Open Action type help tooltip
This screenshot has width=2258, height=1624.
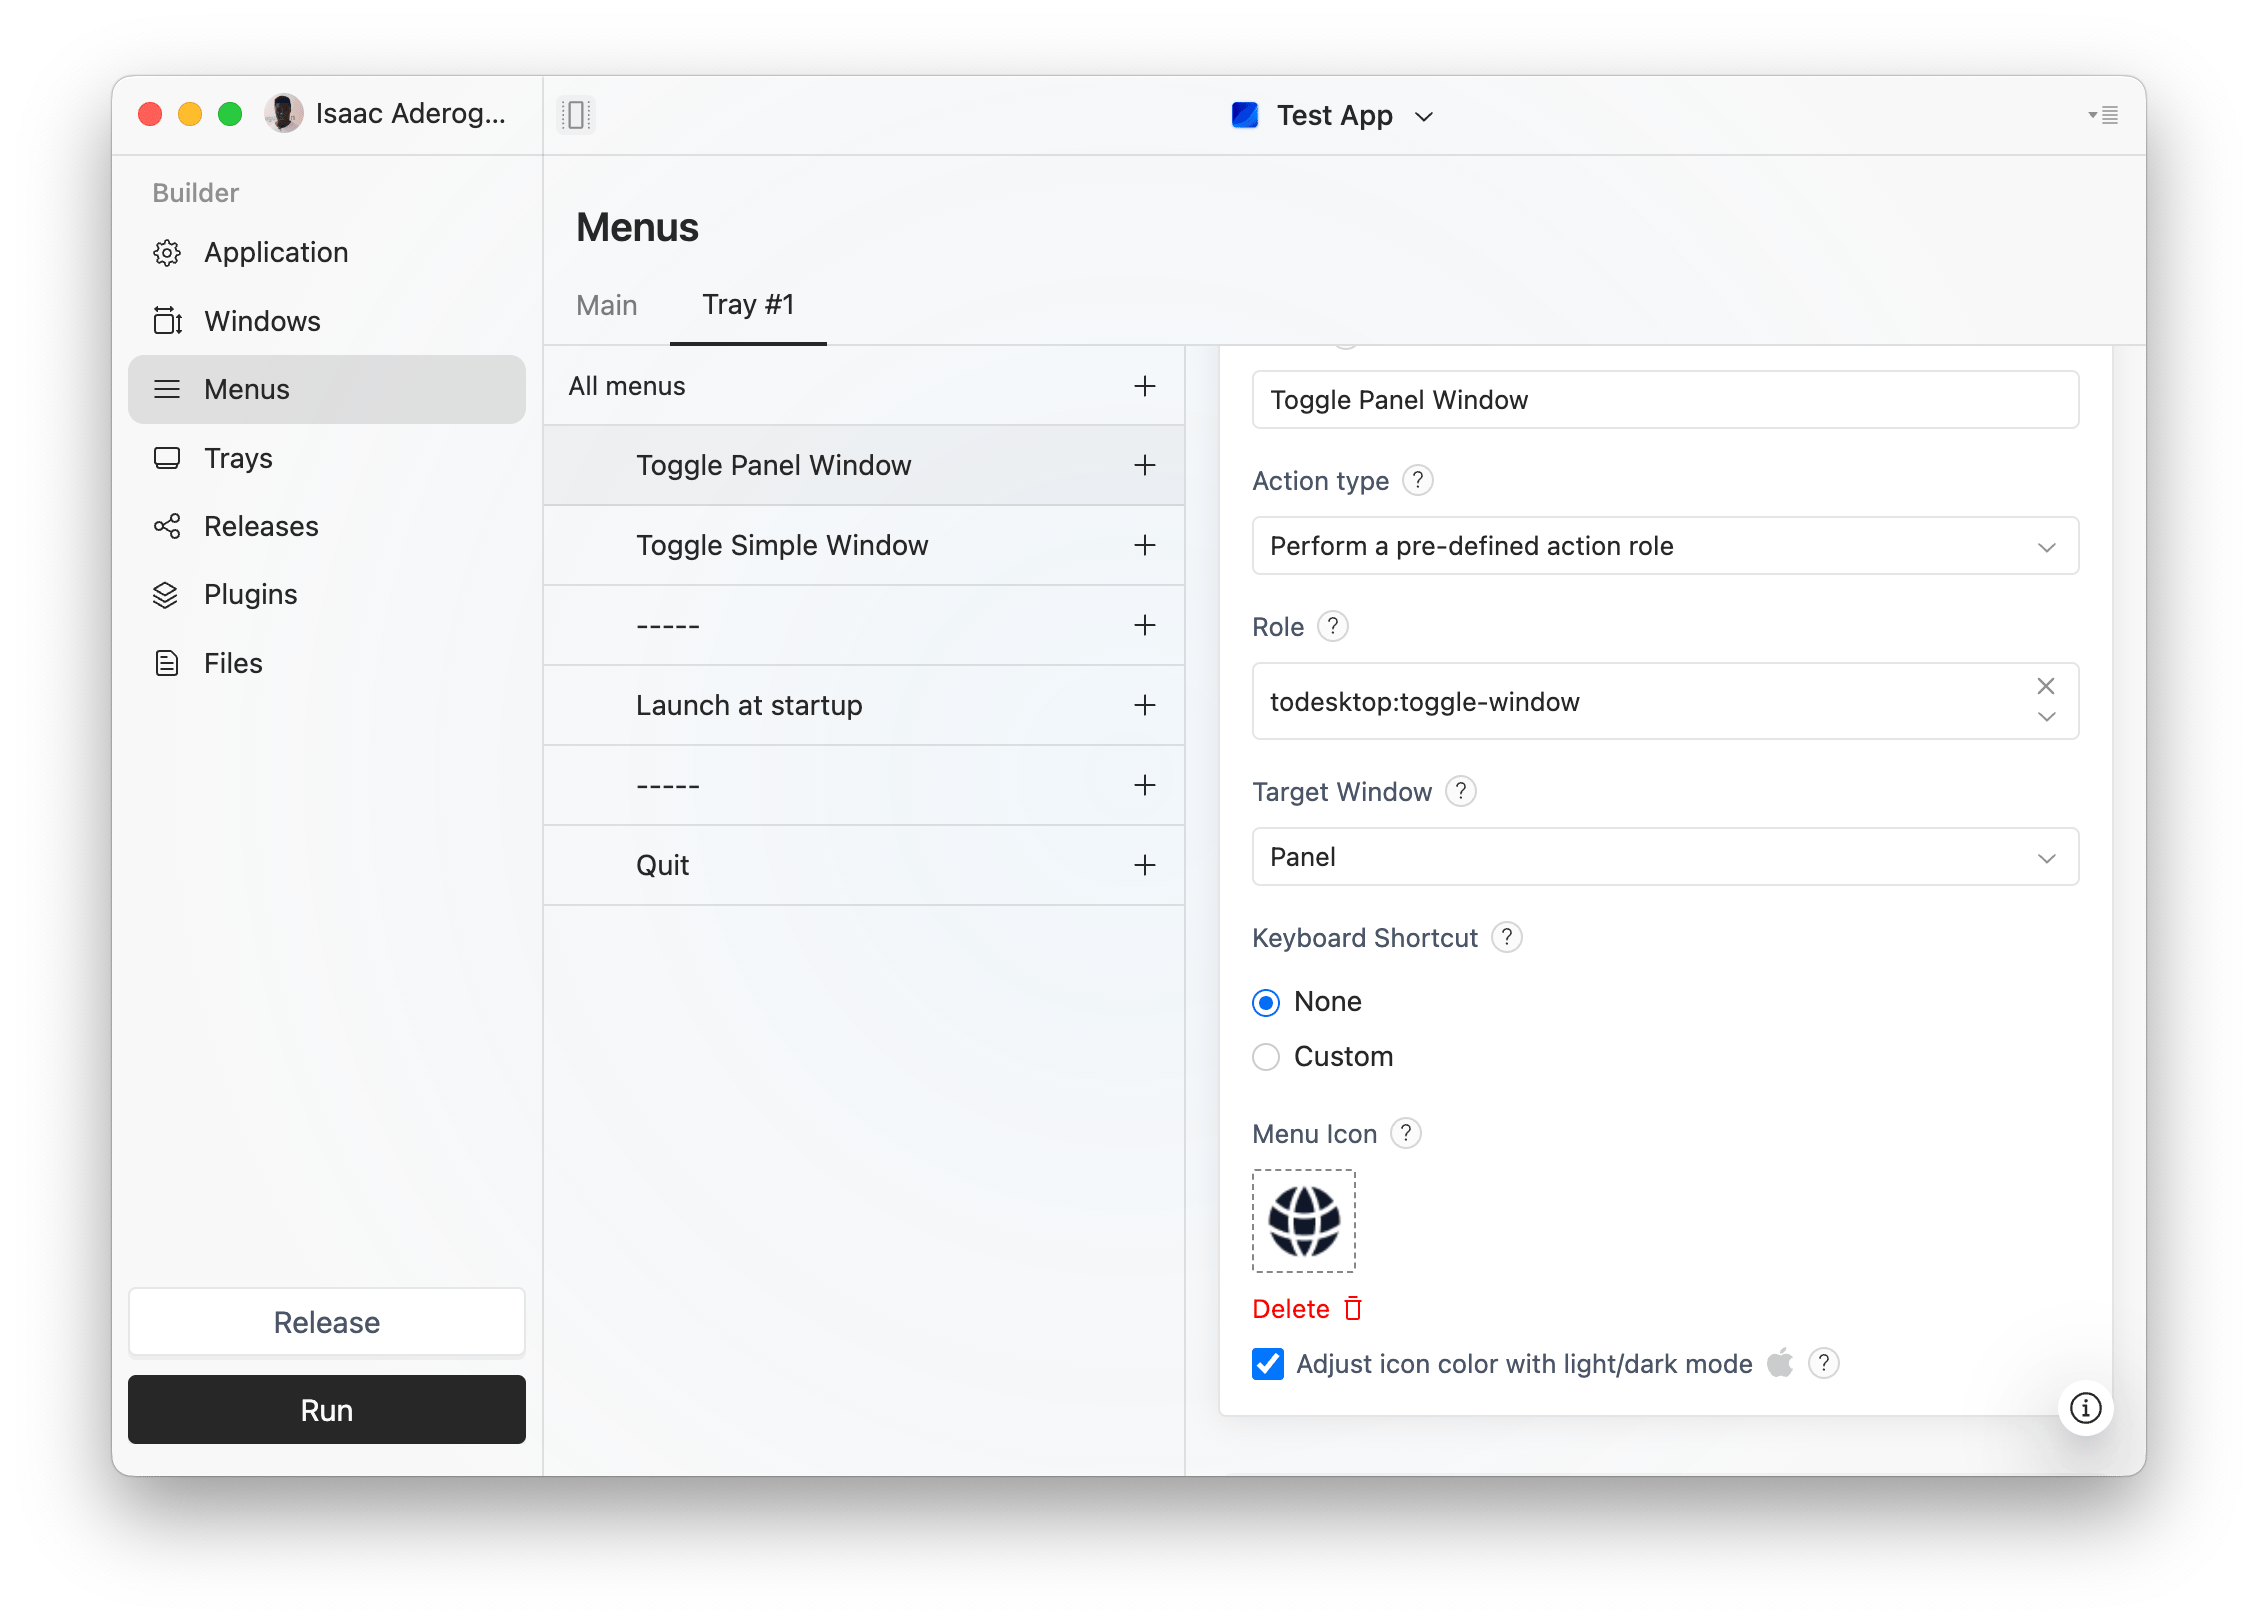coord(1417,480)
